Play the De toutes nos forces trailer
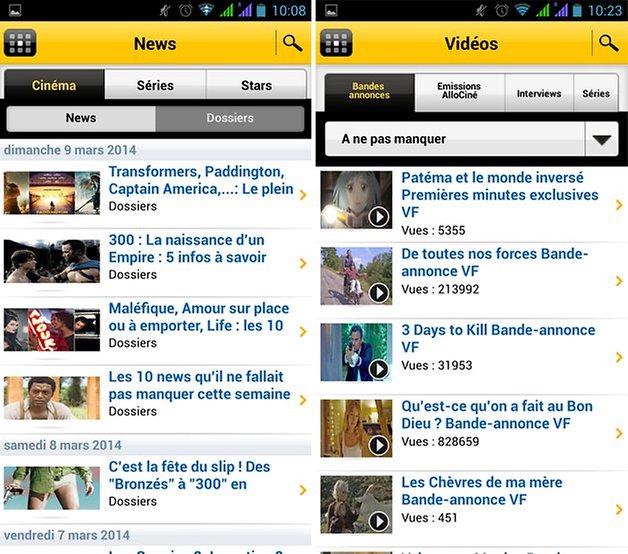Screen dimensions: 628x554 point(378,293)
